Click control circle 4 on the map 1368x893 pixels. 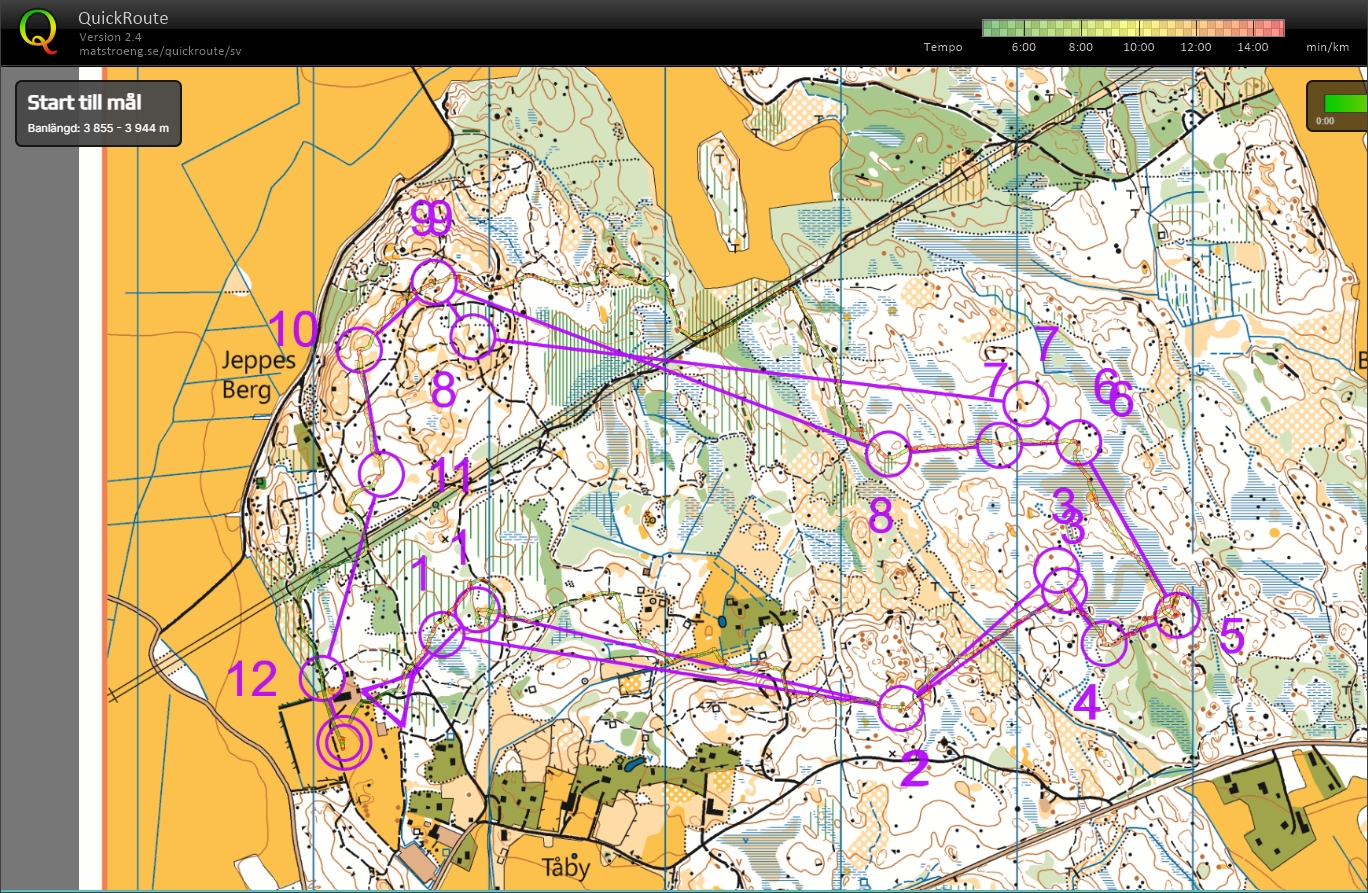1105,642
